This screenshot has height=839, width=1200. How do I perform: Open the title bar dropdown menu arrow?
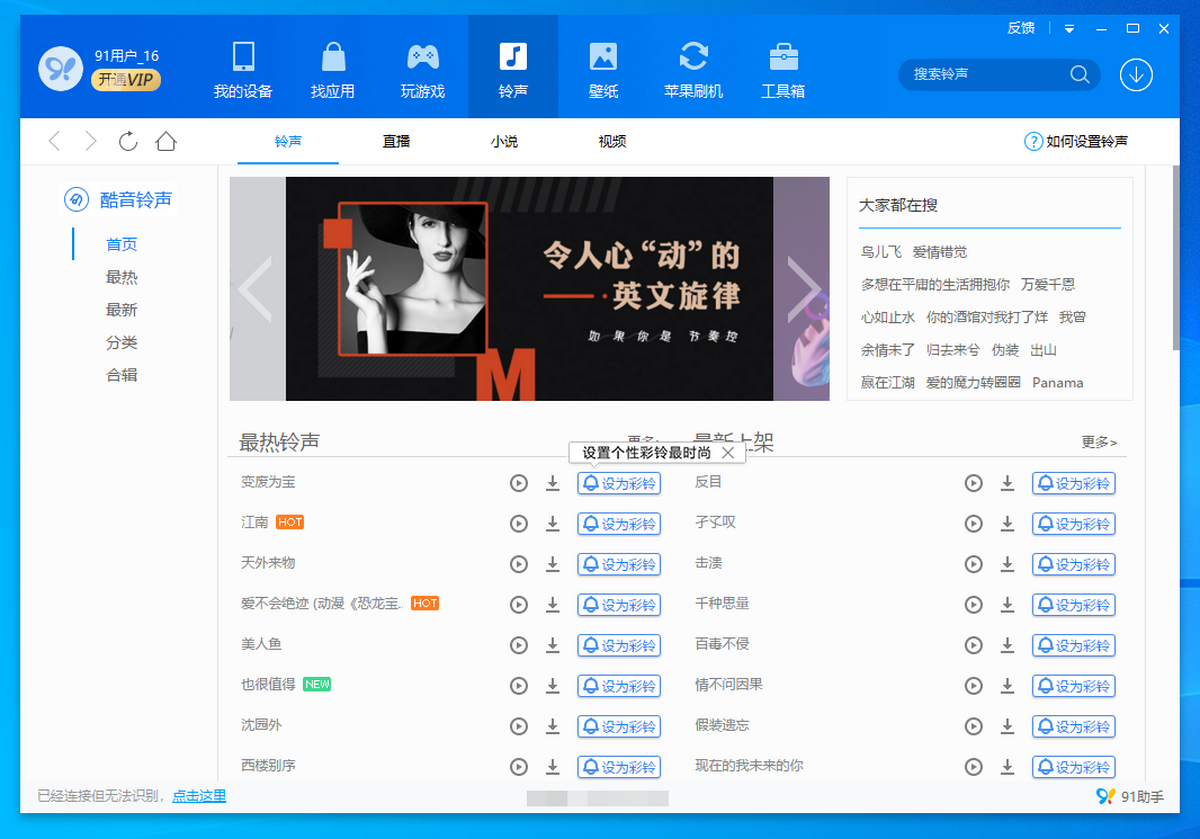(x=1069, y=29)
